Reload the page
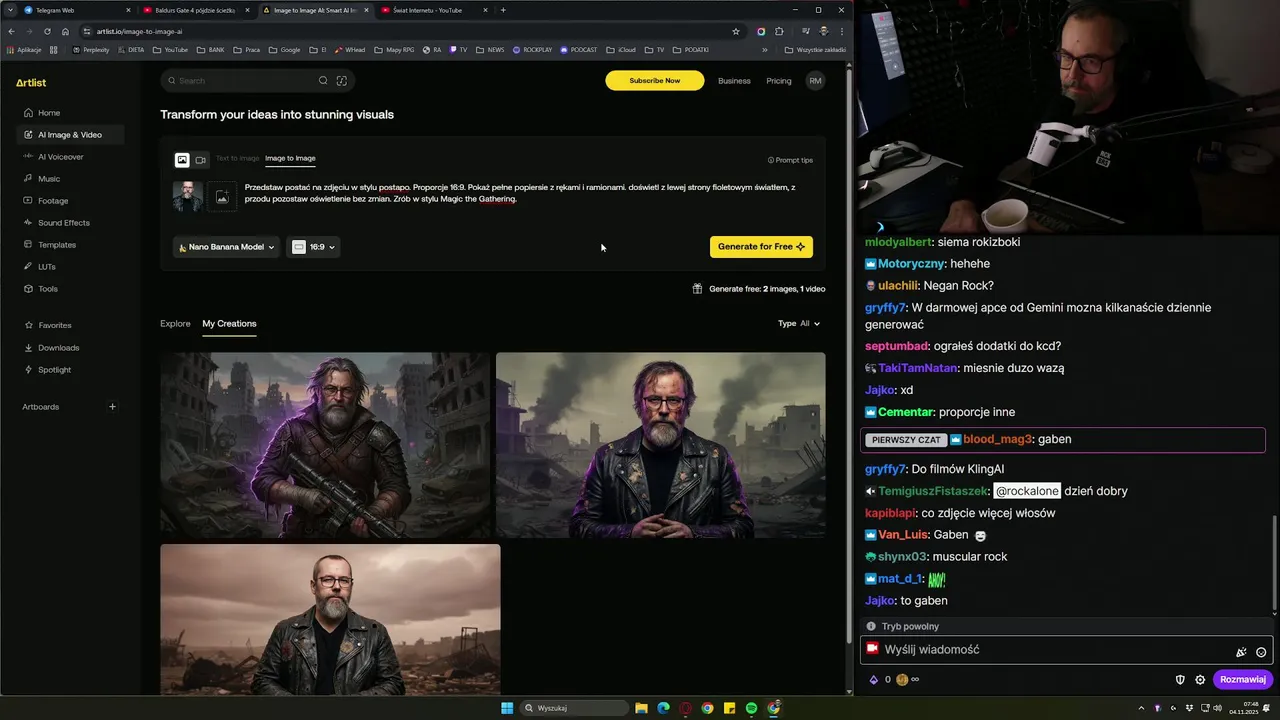Viewport: 1280px width, 720px height. (x=47, y=31)
